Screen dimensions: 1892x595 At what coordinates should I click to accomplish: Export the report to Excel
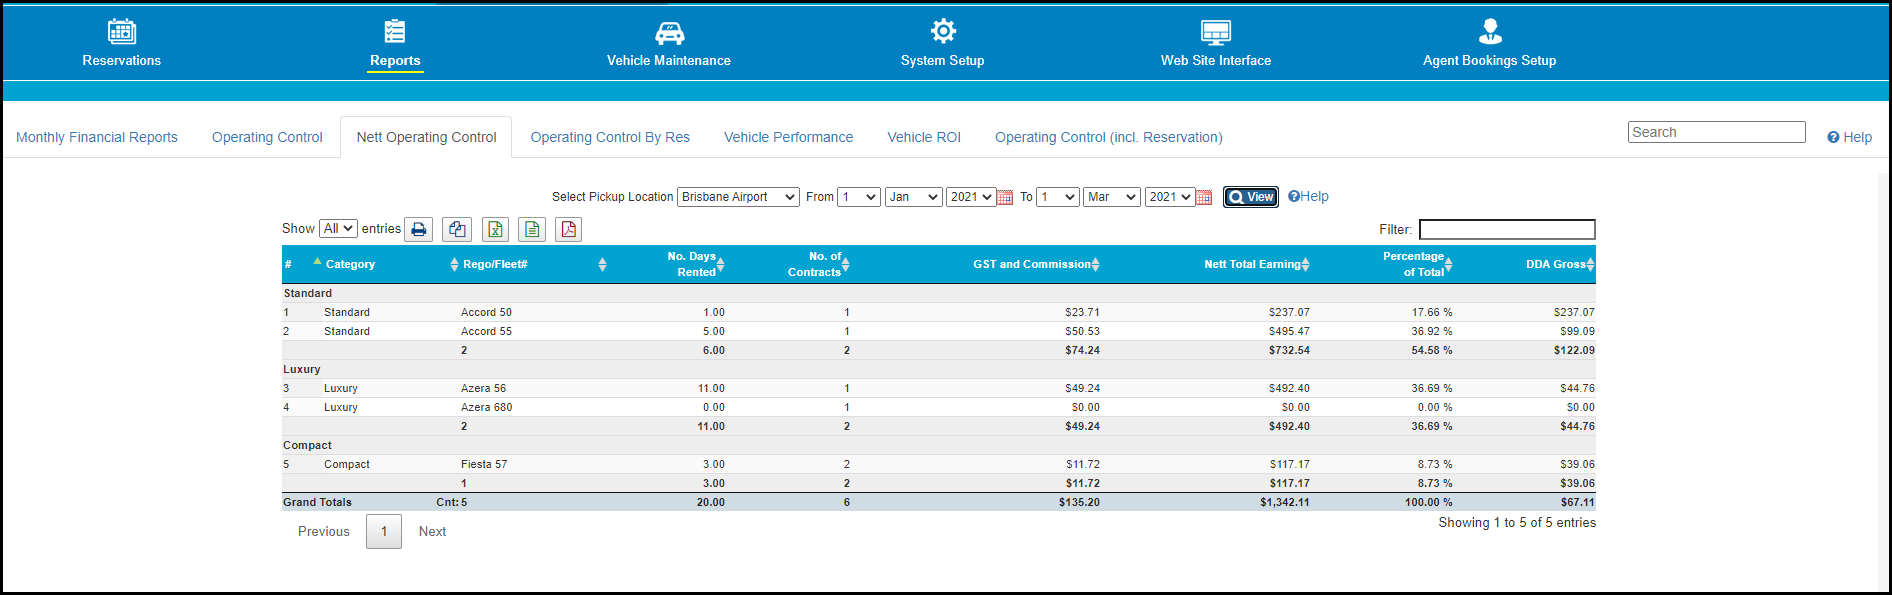coord(495,230)
